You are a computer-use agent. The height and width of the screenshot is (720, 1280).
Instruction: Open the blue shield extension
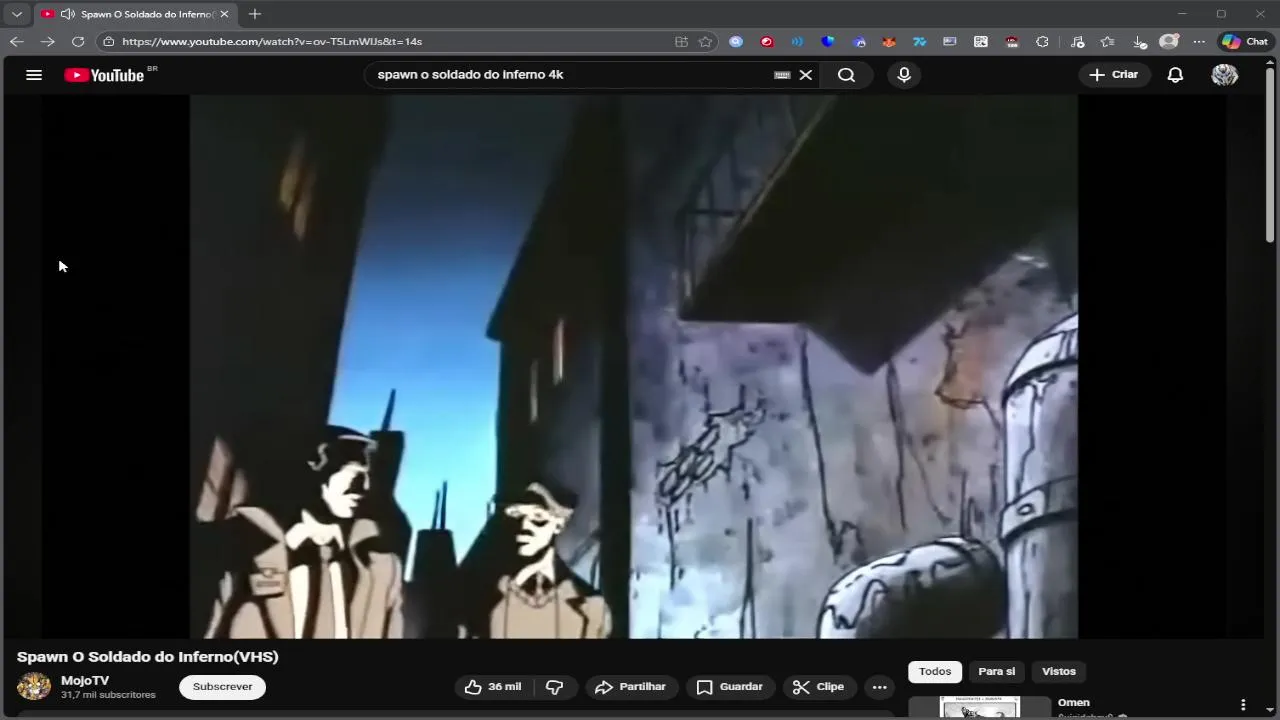(x=828, y=42)
